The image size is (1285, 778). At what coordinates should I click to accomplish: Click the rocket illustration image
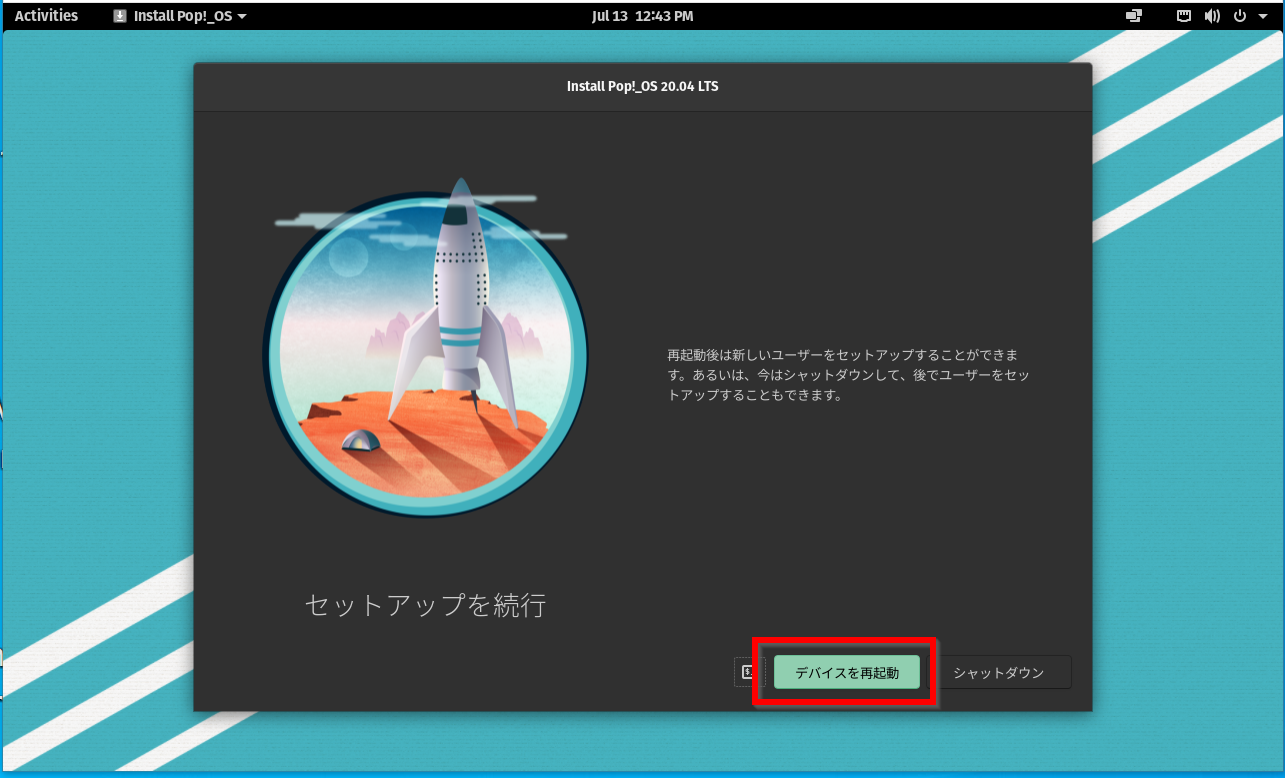point(425,348)
